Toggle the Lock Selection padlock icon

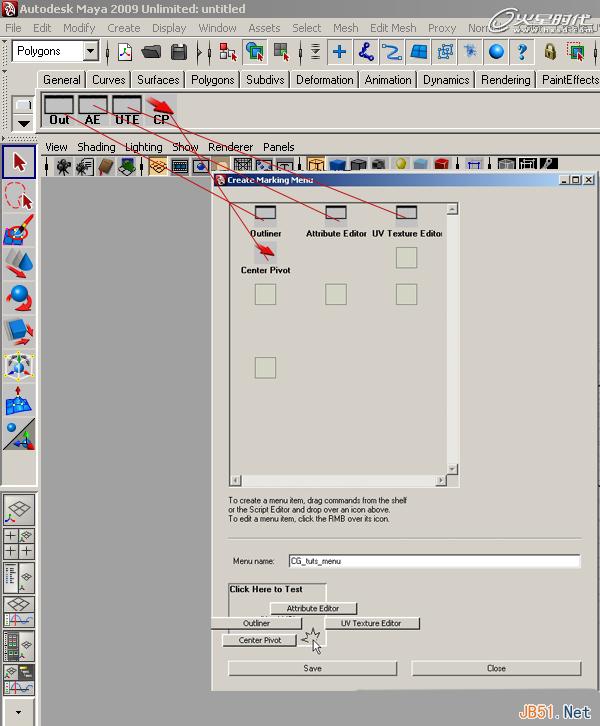coord(550,51)
